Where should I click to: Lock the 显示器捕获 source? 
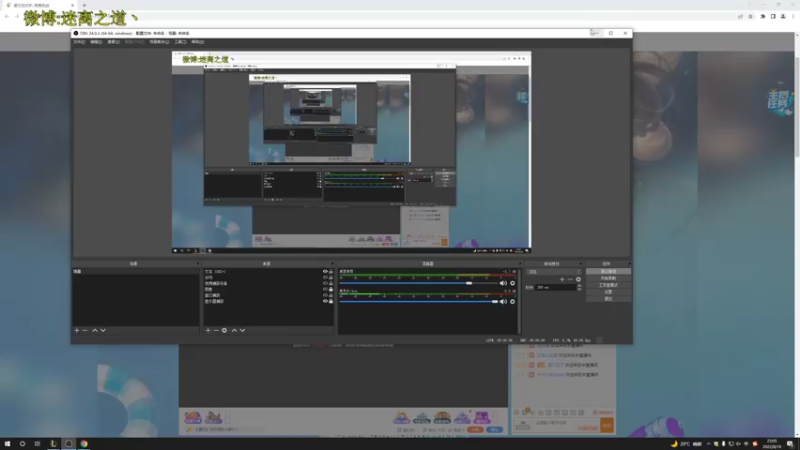click(x=331, y=301)
